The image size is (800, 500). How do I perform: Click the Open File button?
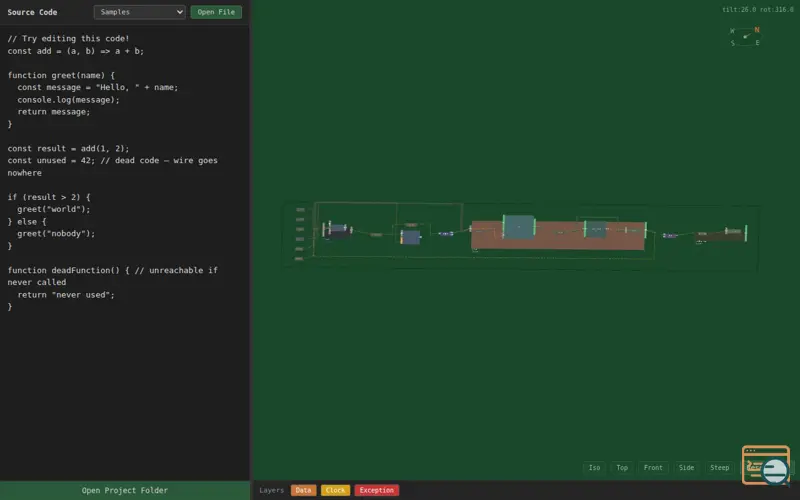[216, 12]
